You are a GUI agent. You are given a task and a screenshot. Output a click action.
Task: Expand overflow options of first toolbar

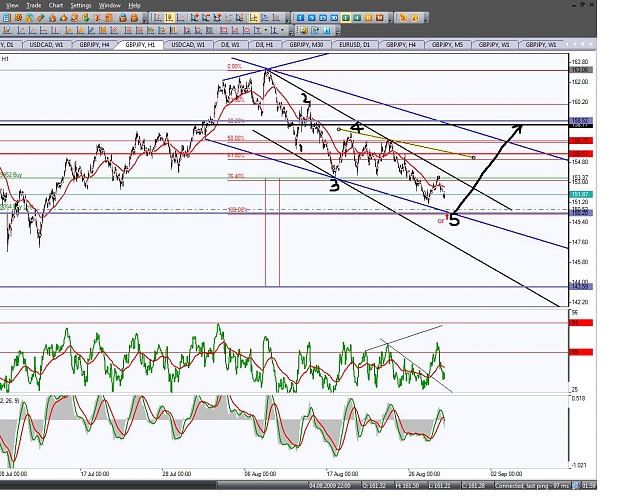click(x=145, y=19)
